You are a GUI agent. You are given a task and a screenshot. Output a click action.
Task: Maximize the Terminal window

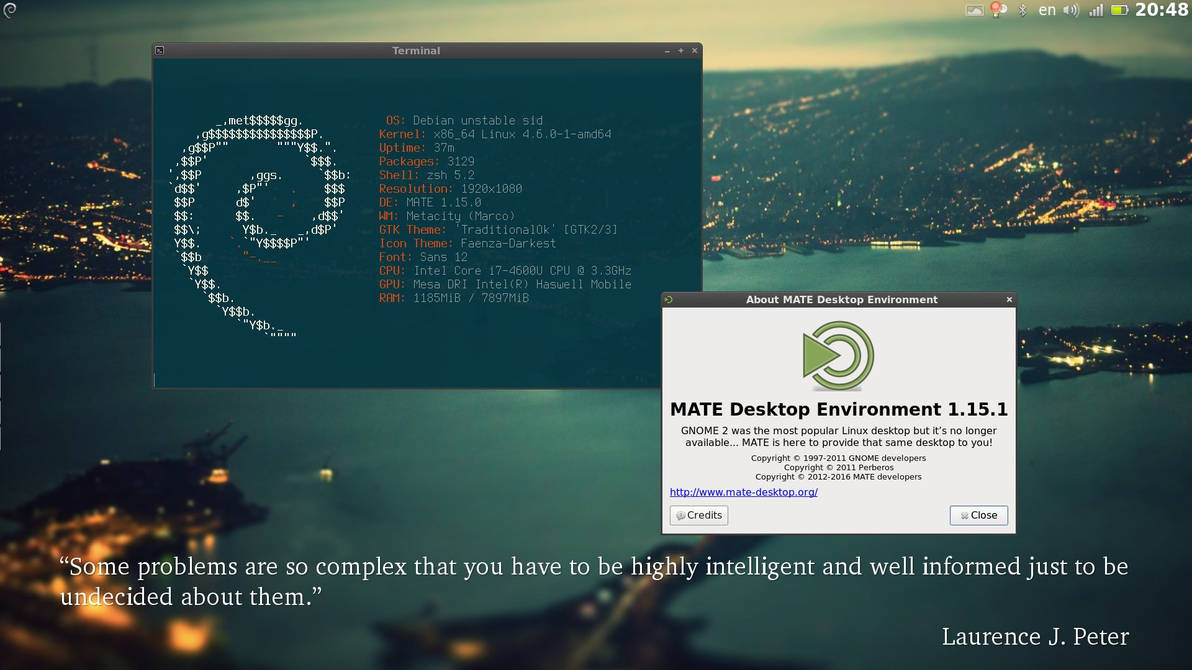click(680, 51)
